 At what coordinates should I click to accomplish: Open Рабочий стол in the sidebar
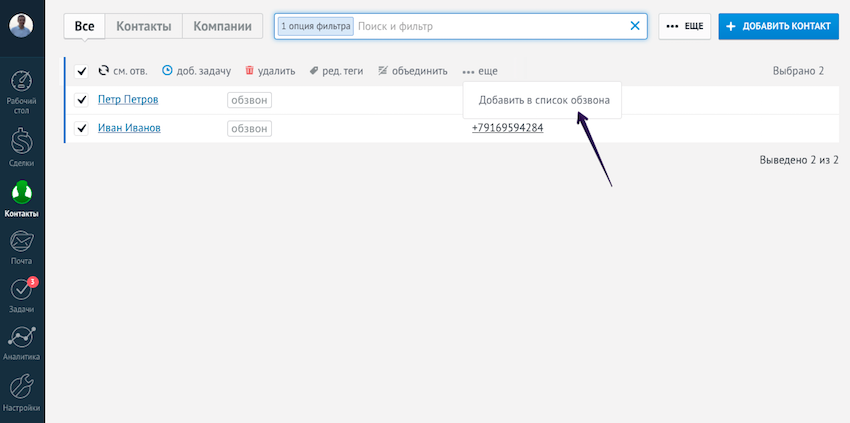point(22,92)
